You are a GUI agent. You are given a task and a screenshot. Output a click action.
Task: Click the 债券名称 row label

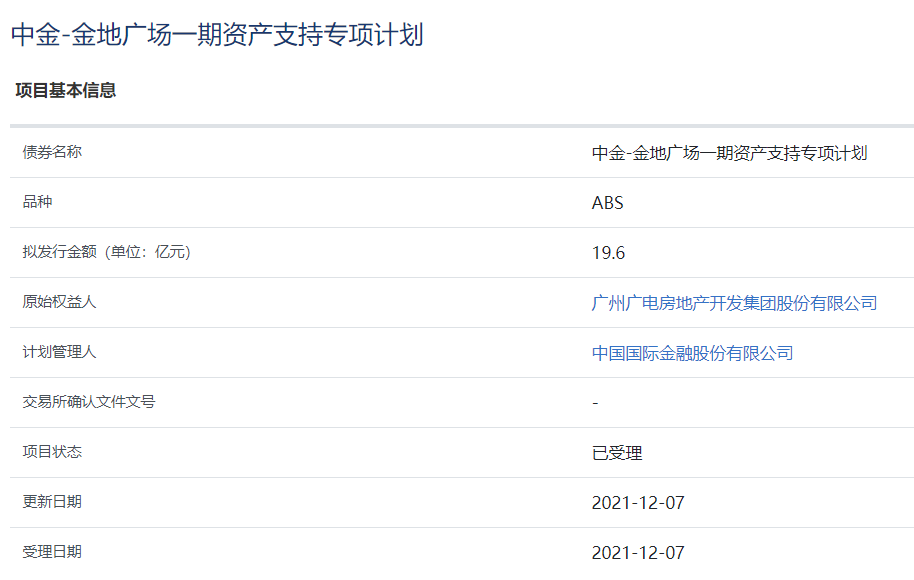[x=52, y=152]
